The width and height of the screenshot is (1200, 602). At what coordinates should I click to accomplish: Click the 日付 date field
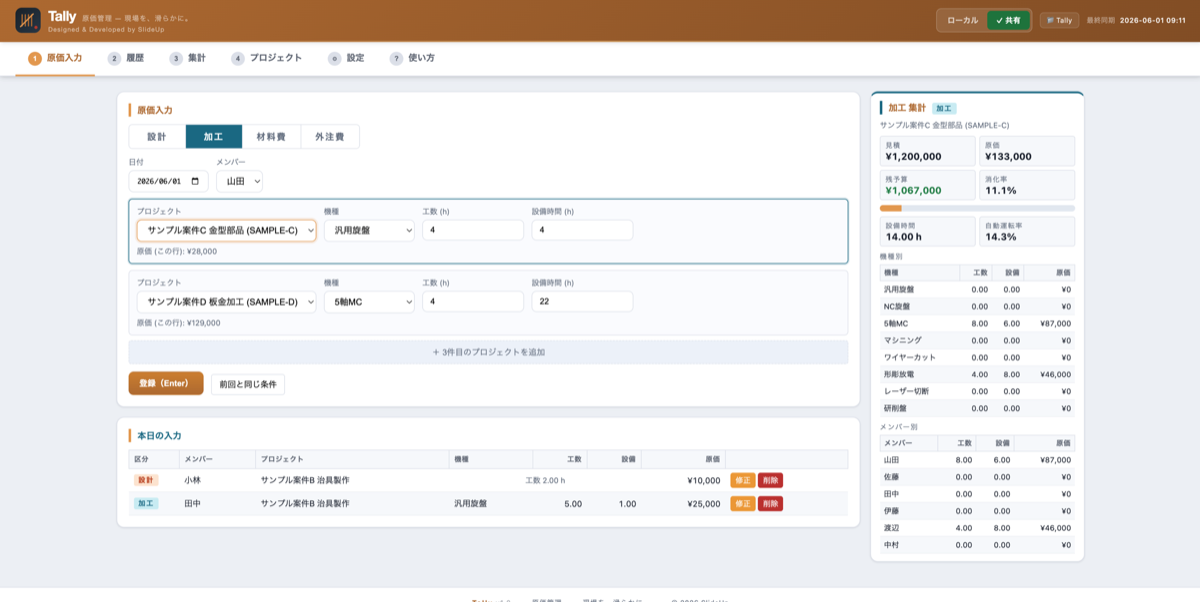click(168, 181)
